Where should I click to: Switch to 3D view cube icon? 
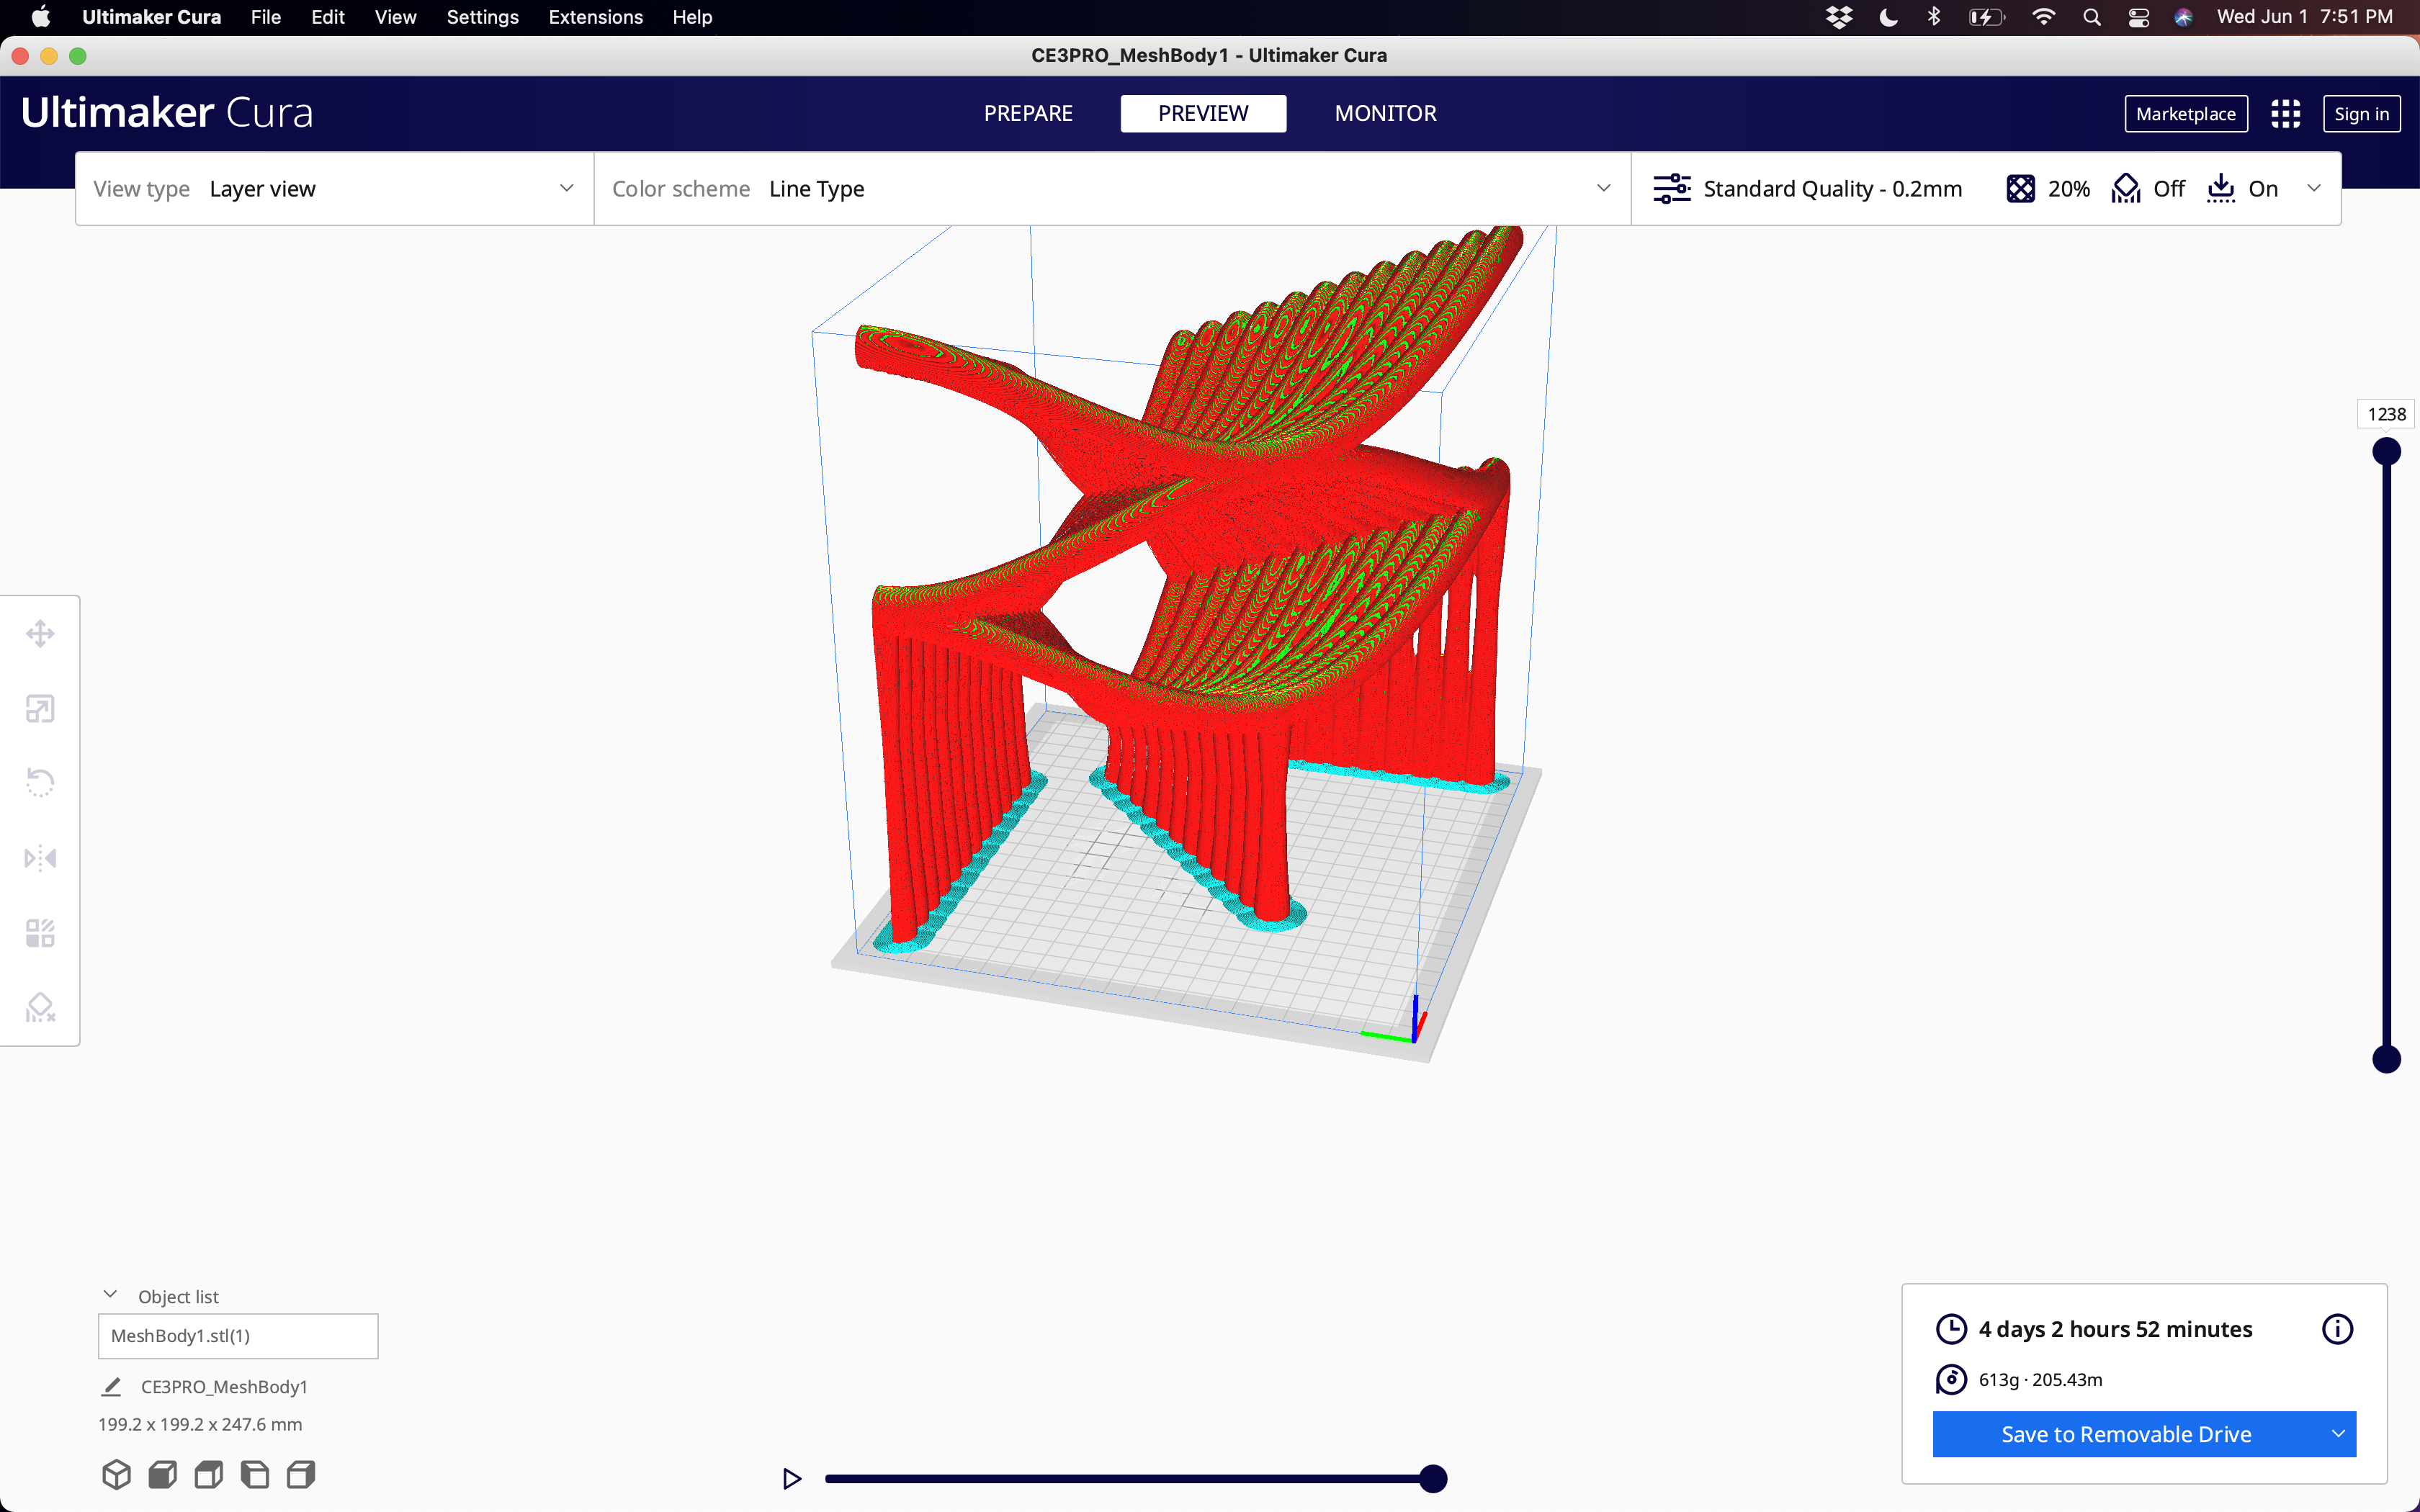point(116,1475)
